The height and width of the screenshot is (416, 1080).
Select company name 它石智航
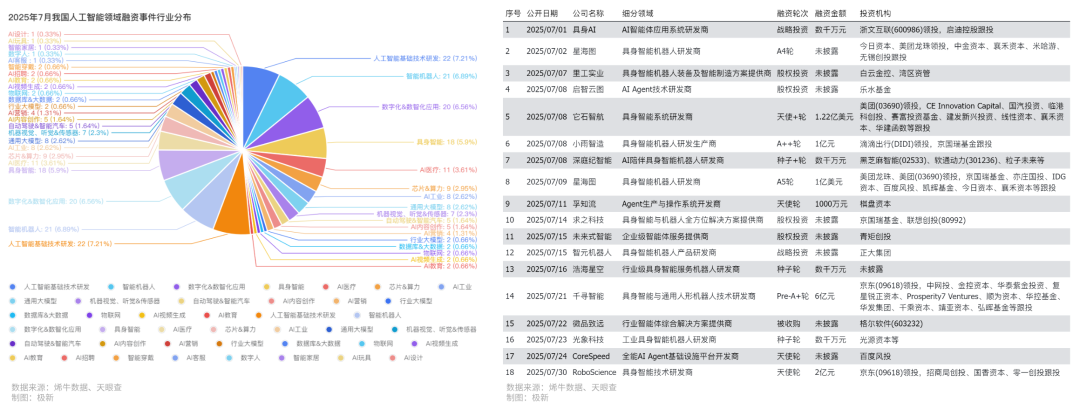[x=588, y=116]
